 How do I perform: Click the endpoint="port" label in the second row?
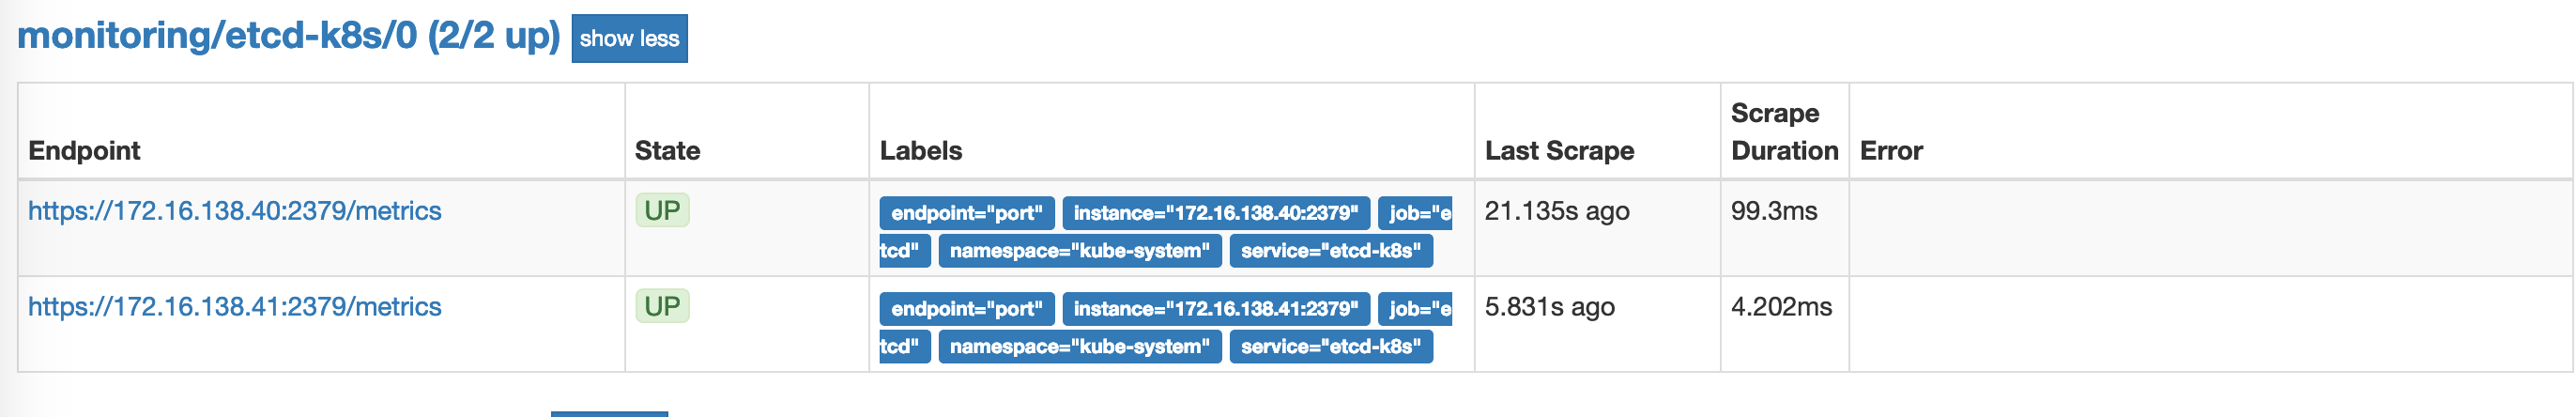pos(966,309)
